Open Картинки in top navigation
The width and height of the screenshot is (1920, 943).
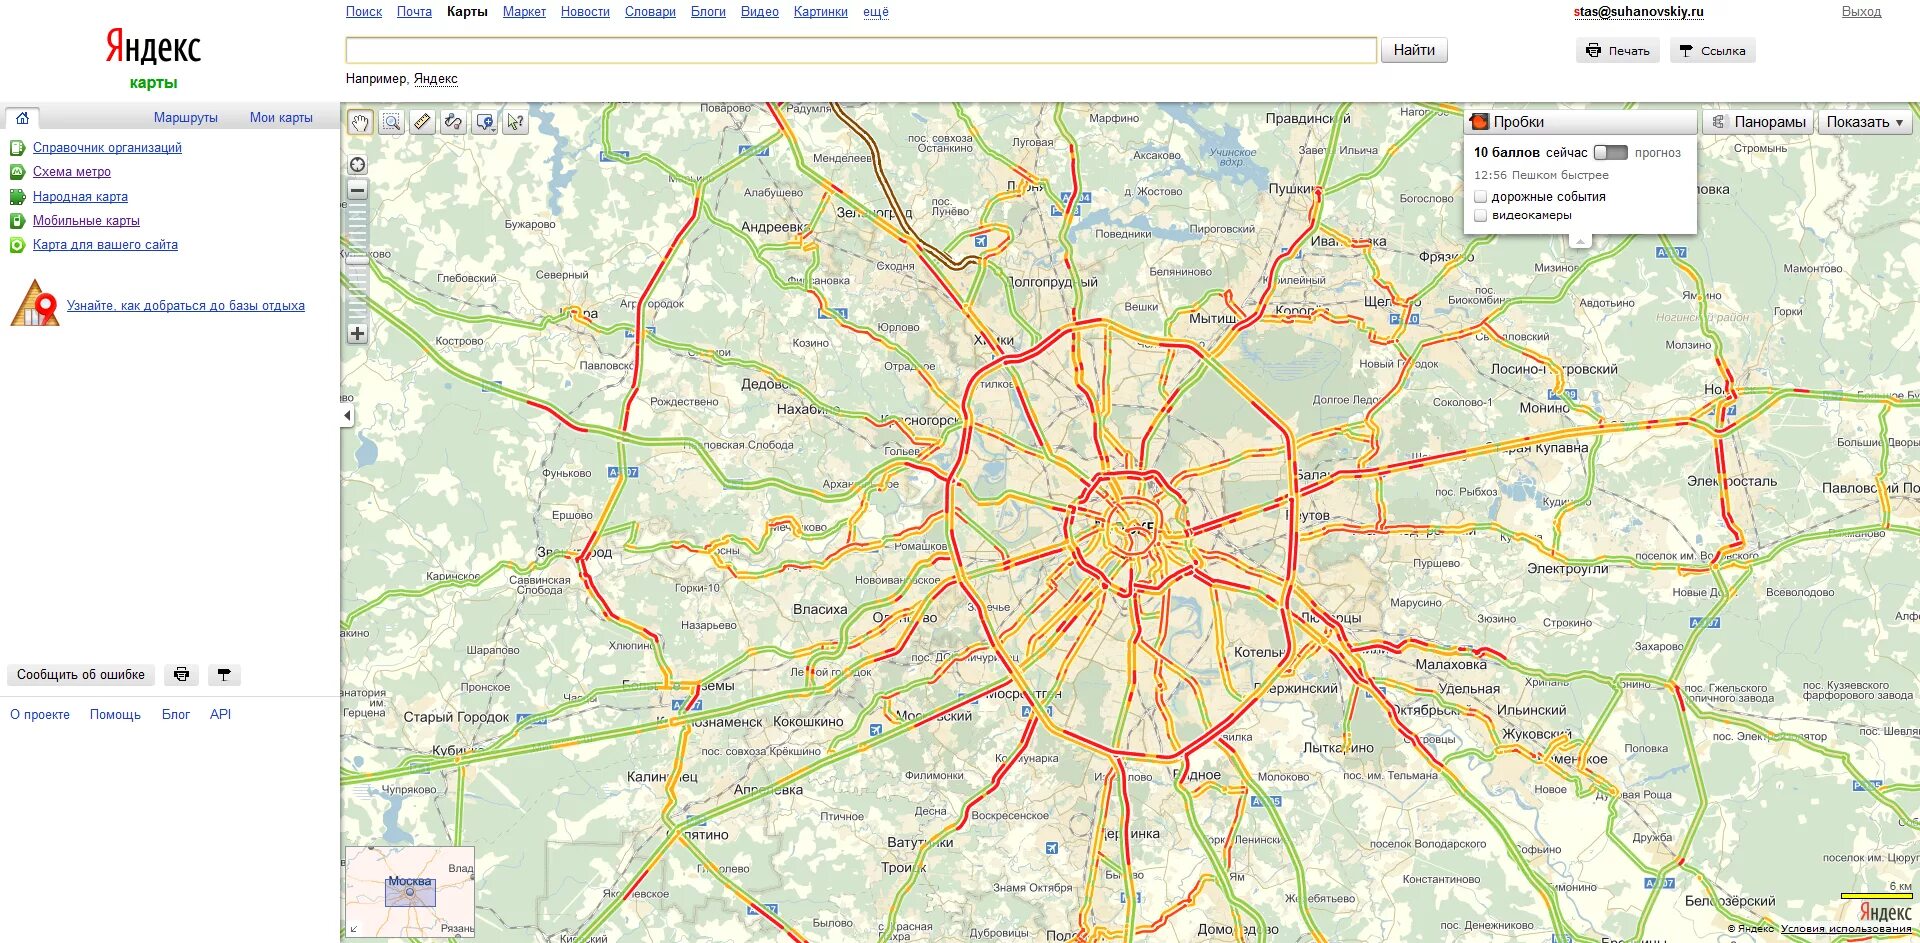tap(821, 12)
